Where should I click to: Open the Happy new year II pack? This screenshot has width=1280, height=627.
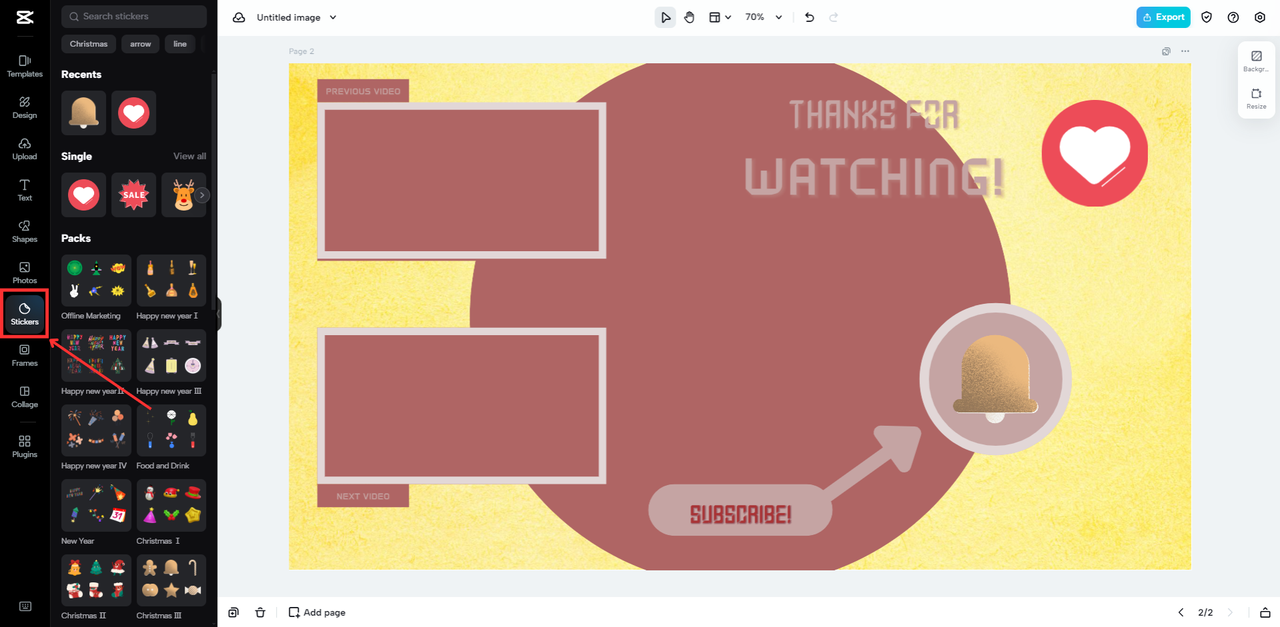click(96, 355)
